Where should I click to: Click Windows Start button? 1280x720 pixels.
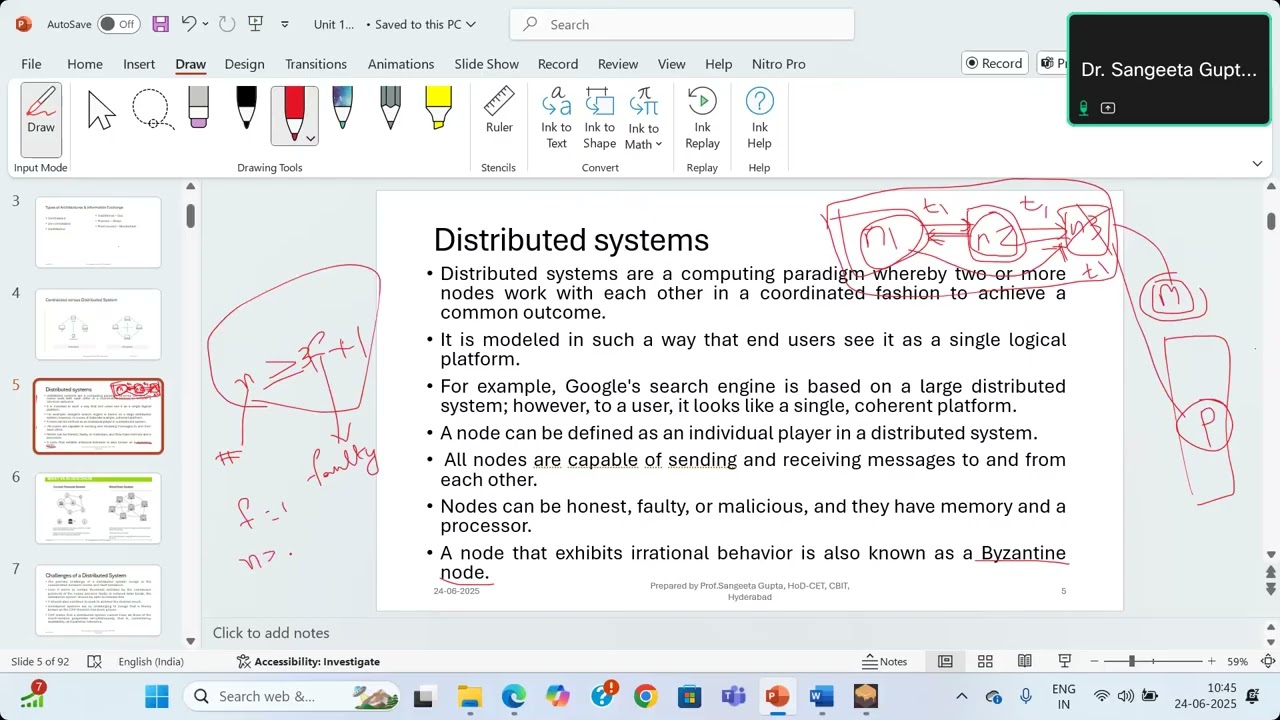tap(157, 696)
